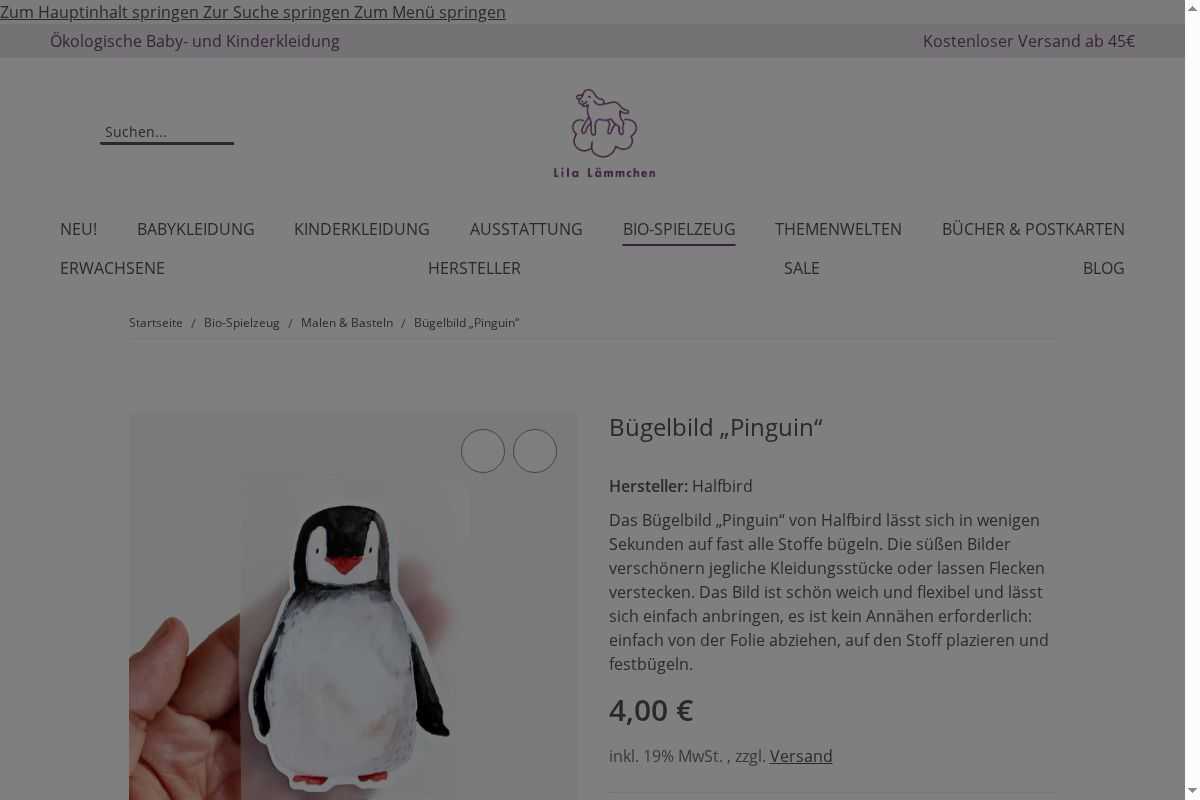Select the Bio-Spielzeug menu item
Screen dimensions: 1200x800
tap(679, 229)
